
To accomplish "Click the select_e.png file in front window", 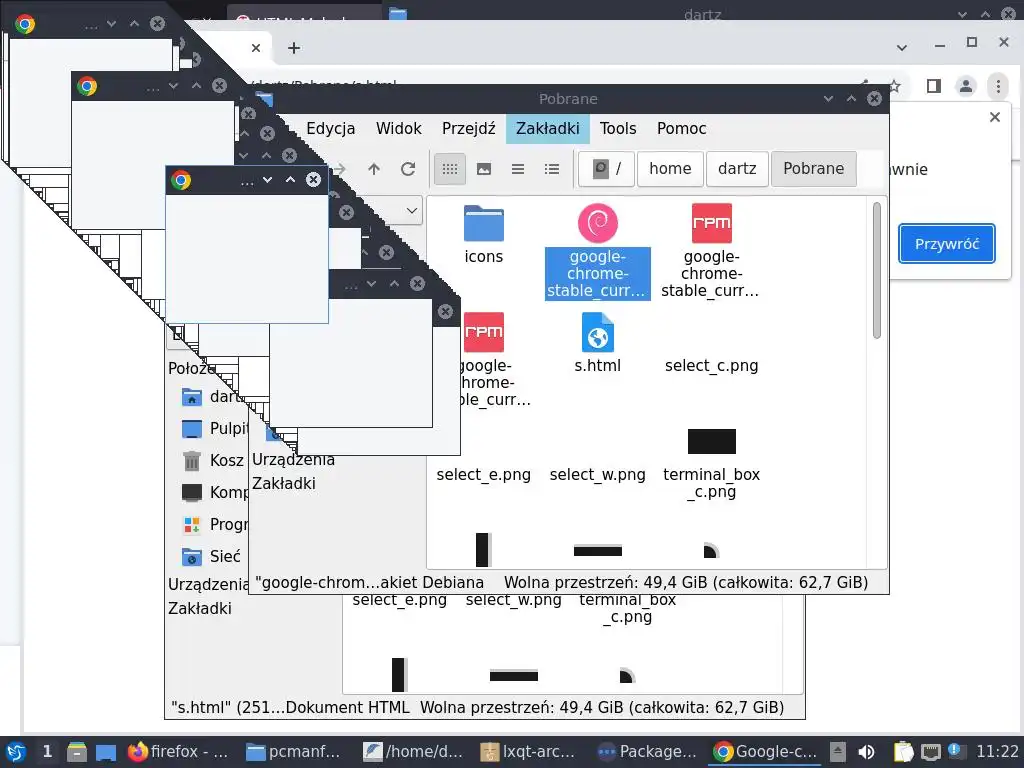I will click(x=483, y=475).
